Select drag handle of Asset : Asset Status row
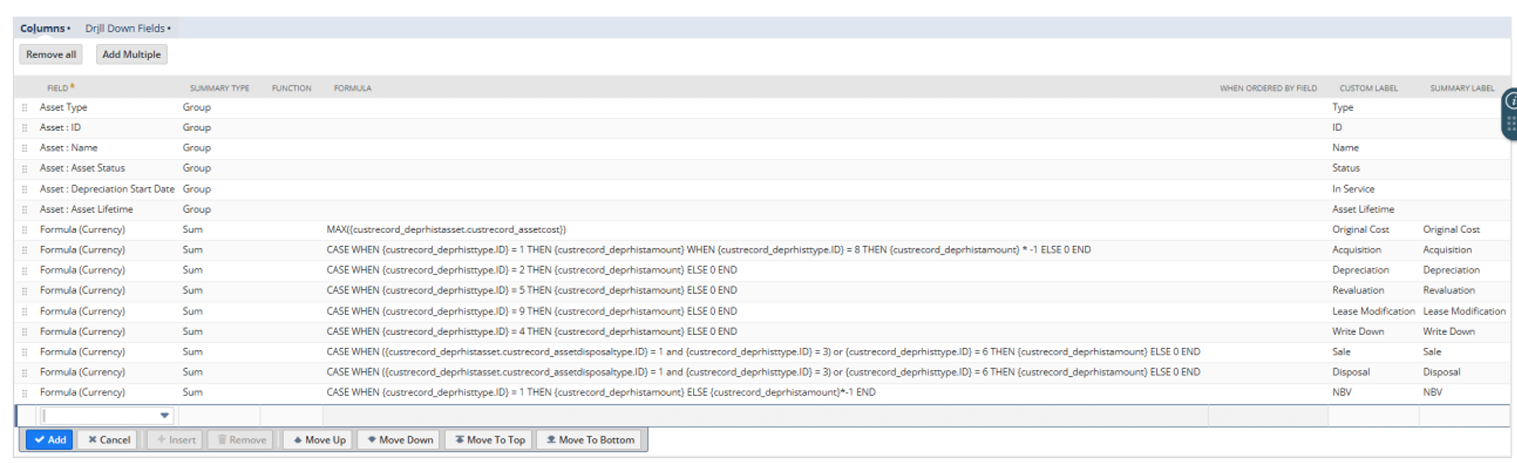This screenshot has height=463, width=1517. click(25, 168)
